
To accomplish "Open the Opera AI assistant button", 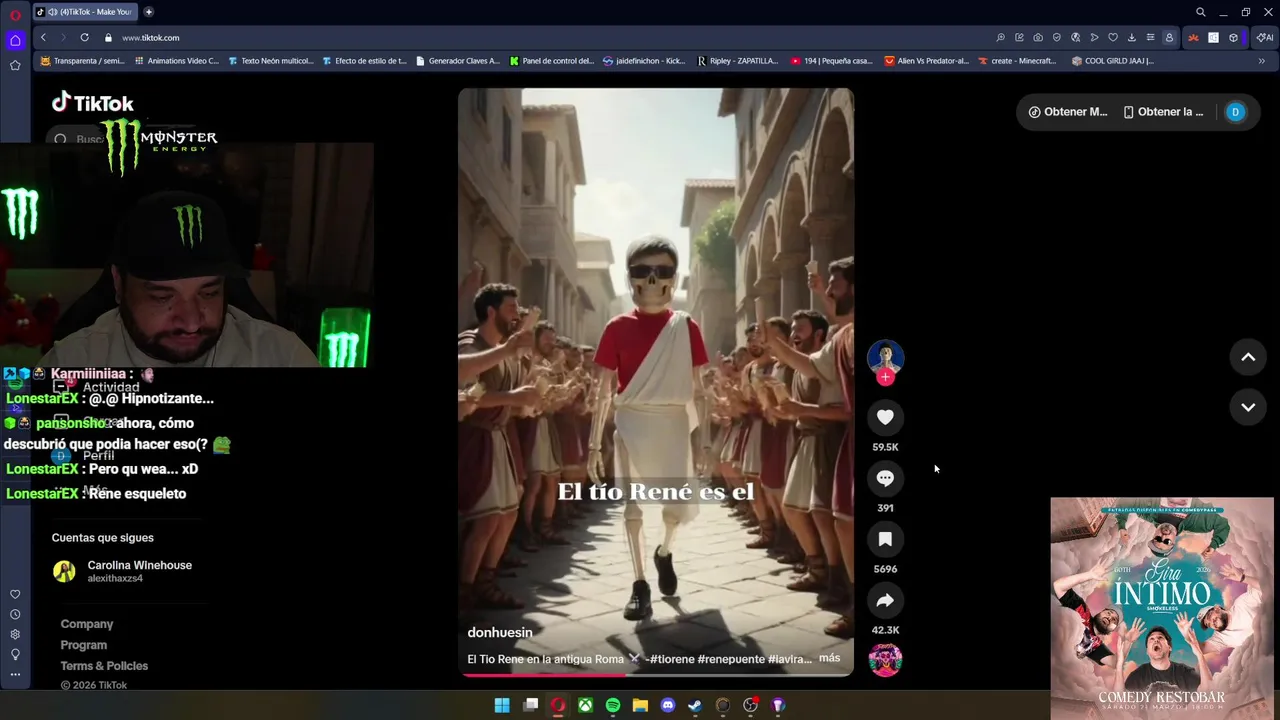I will [x=1265, y=37].
